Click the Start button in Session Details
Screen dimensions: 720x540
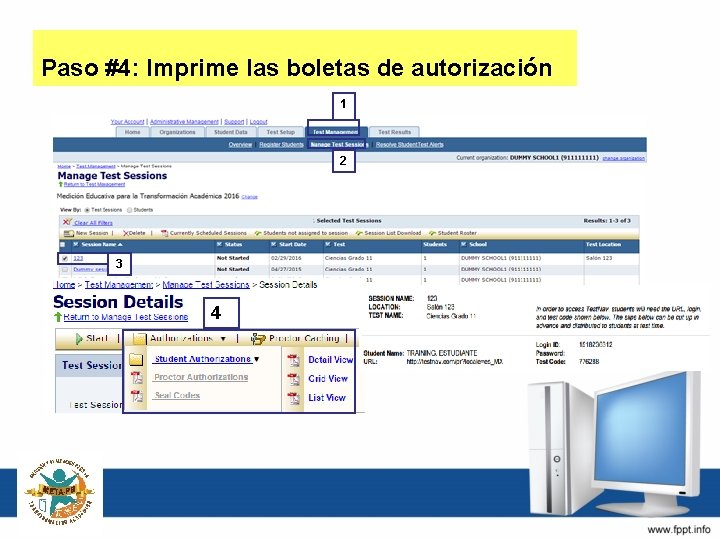[x=91, y=339]
